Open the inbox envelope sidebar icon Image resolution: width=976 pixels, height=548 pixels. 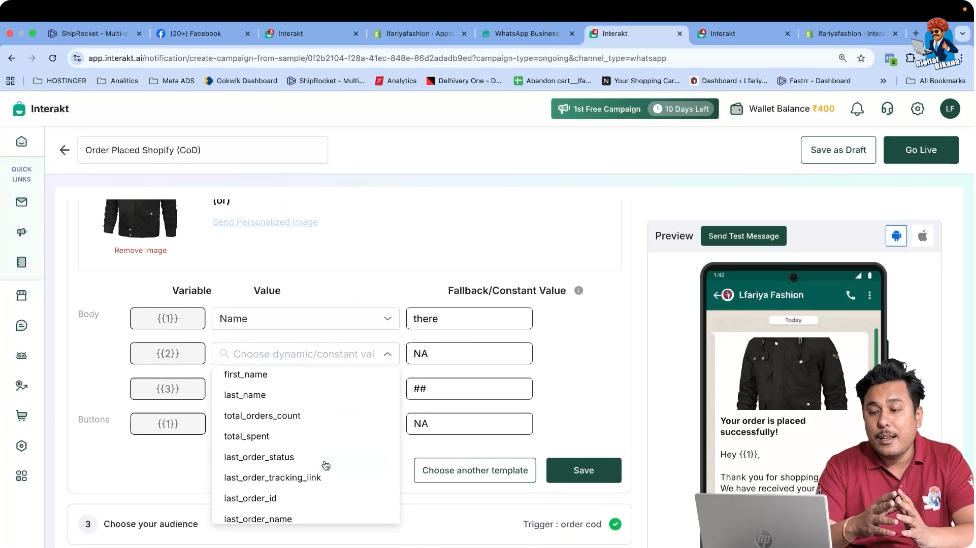click(x=21, y=202)
